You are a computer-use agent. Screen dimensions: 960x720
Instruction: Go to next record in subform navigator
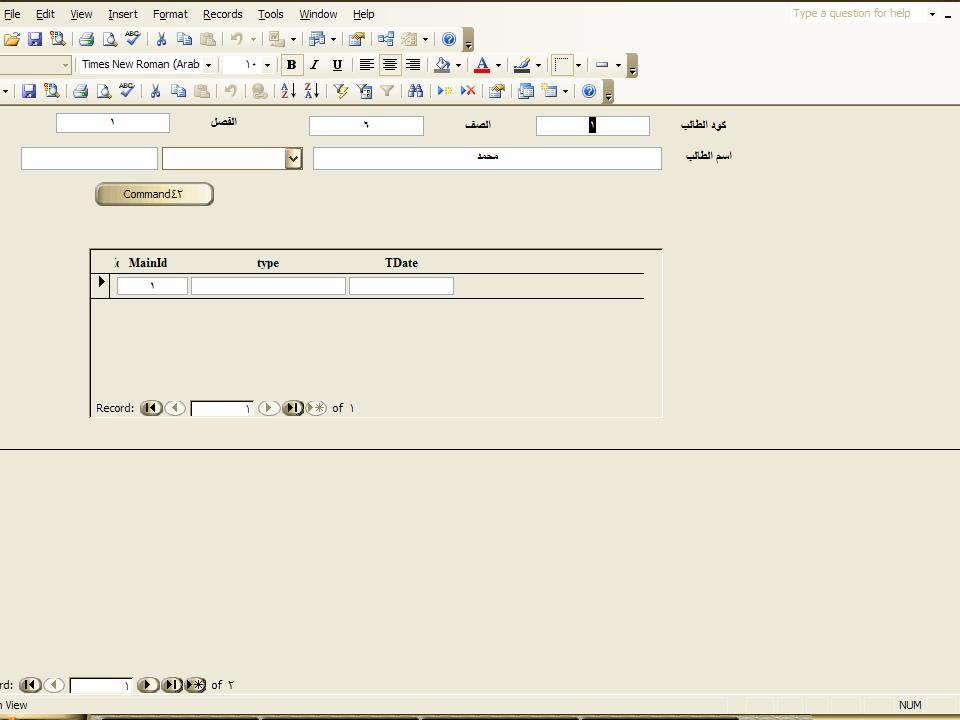pos(269,408)
